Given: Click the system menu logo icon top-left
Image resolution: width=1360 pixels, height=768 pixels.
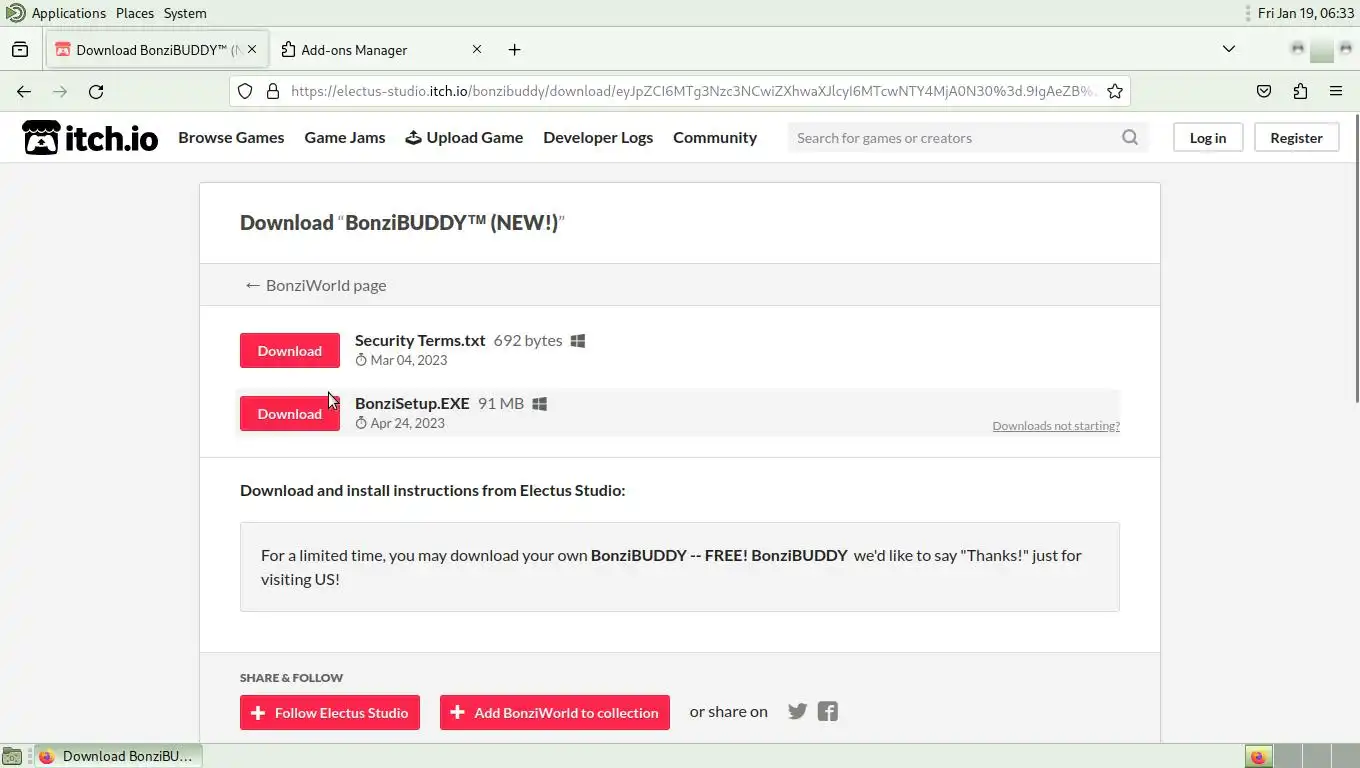Looking at the screenshot, I should coord(14,13).
